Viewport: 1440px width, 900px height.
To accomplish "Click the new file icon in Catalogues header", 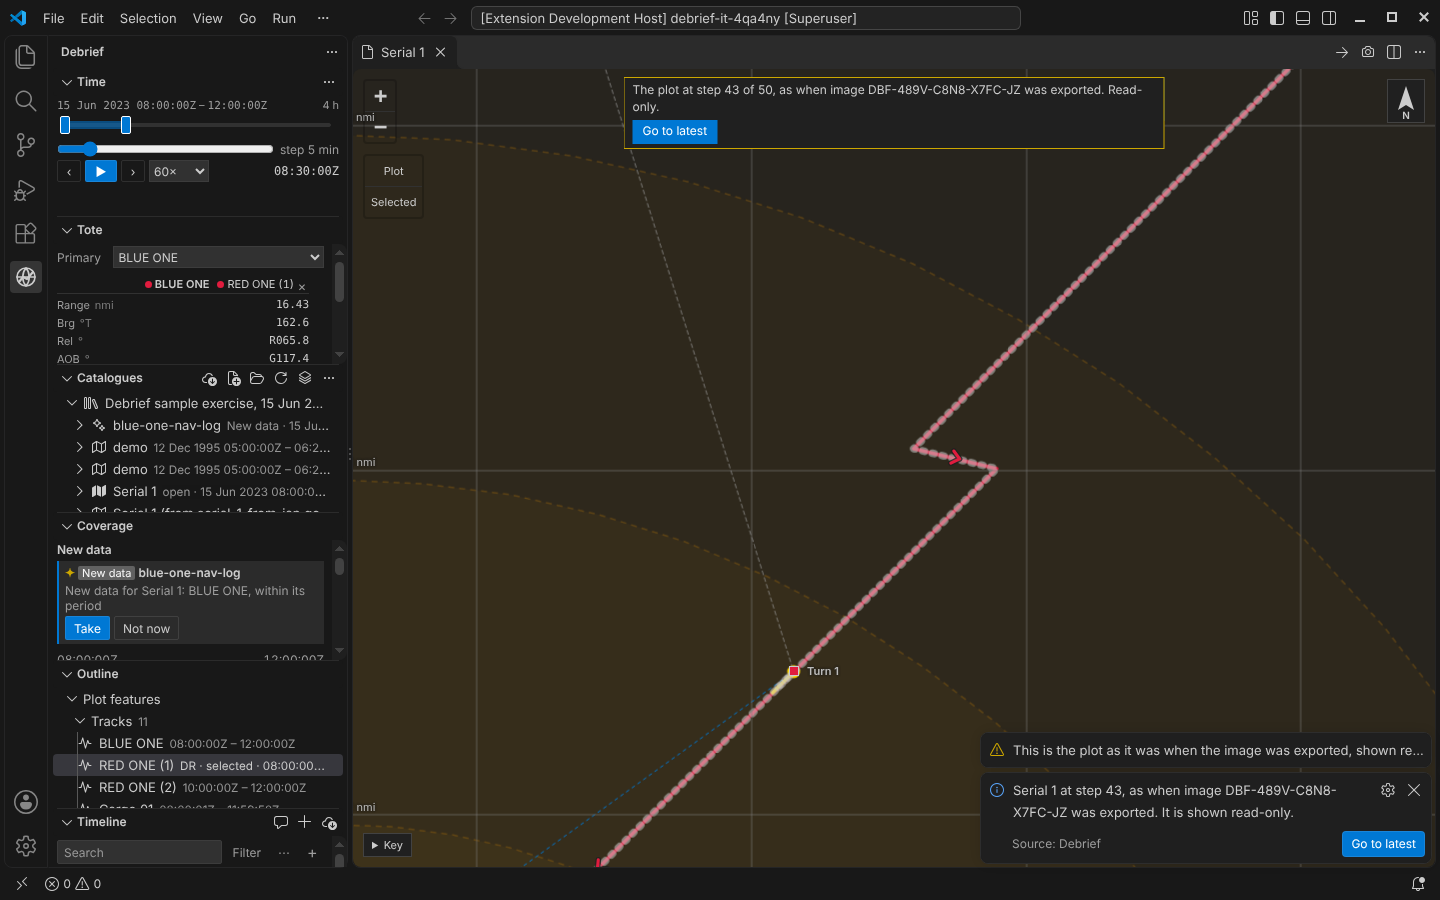I will (233, 379).
